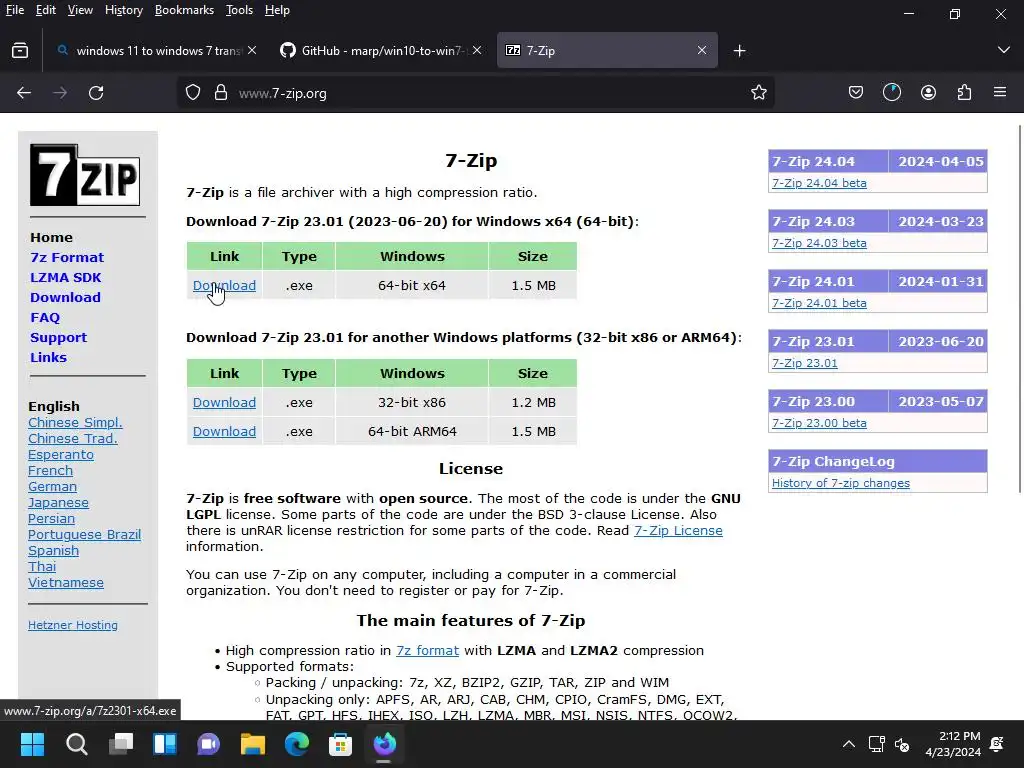Screen dimensions: 1024x768
Task: Open the 7-Zip 24.01 beta link
Action: (x=819, y=303)
